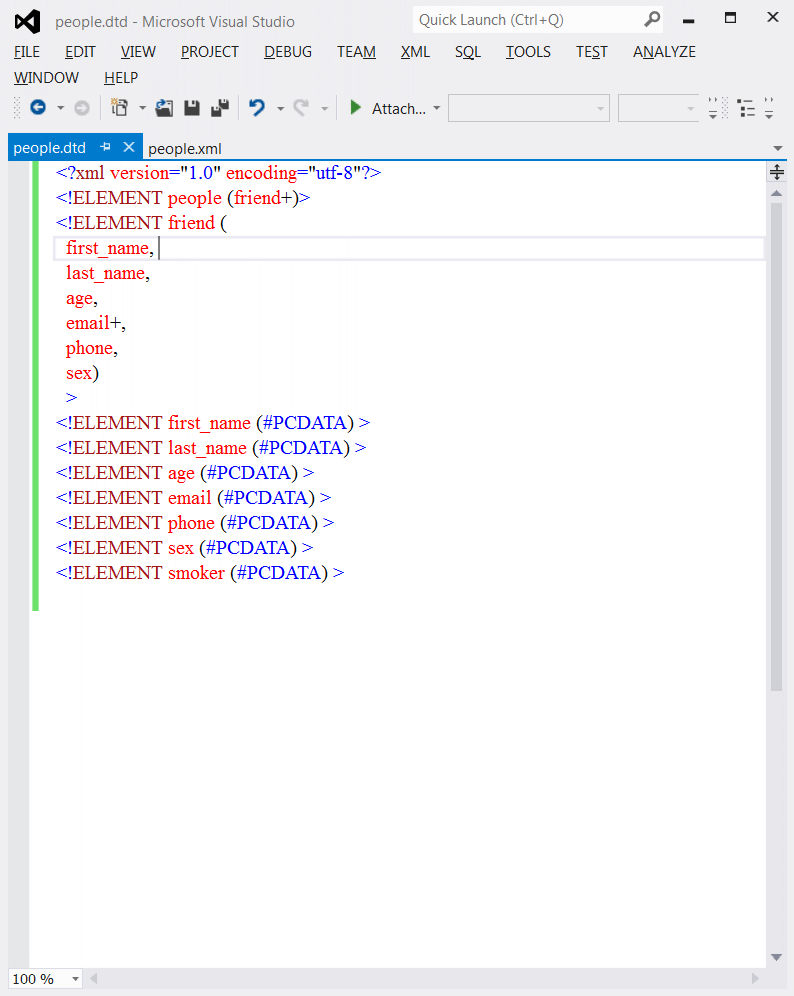Click the Navigate Backward arrow icon
This screenshot has height=996, width=794.
pos(38,108)
